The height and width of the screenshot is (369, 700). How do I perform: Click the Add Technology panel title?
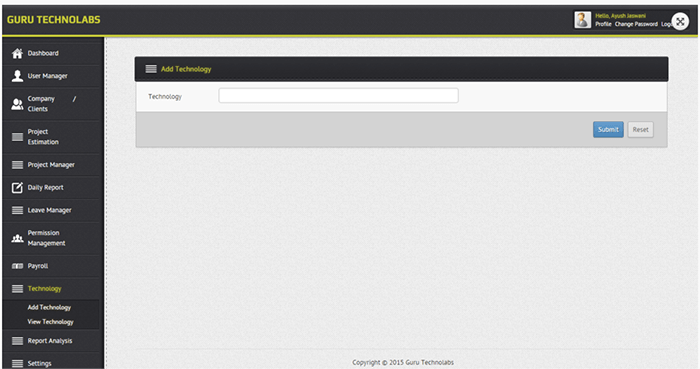coord(186,69)
